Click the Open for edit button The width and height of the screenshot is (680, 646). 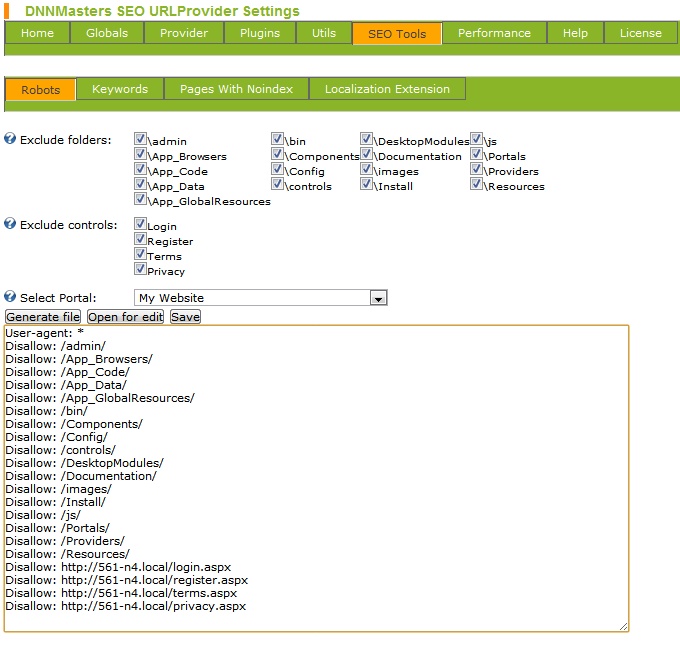click(126, 317)
